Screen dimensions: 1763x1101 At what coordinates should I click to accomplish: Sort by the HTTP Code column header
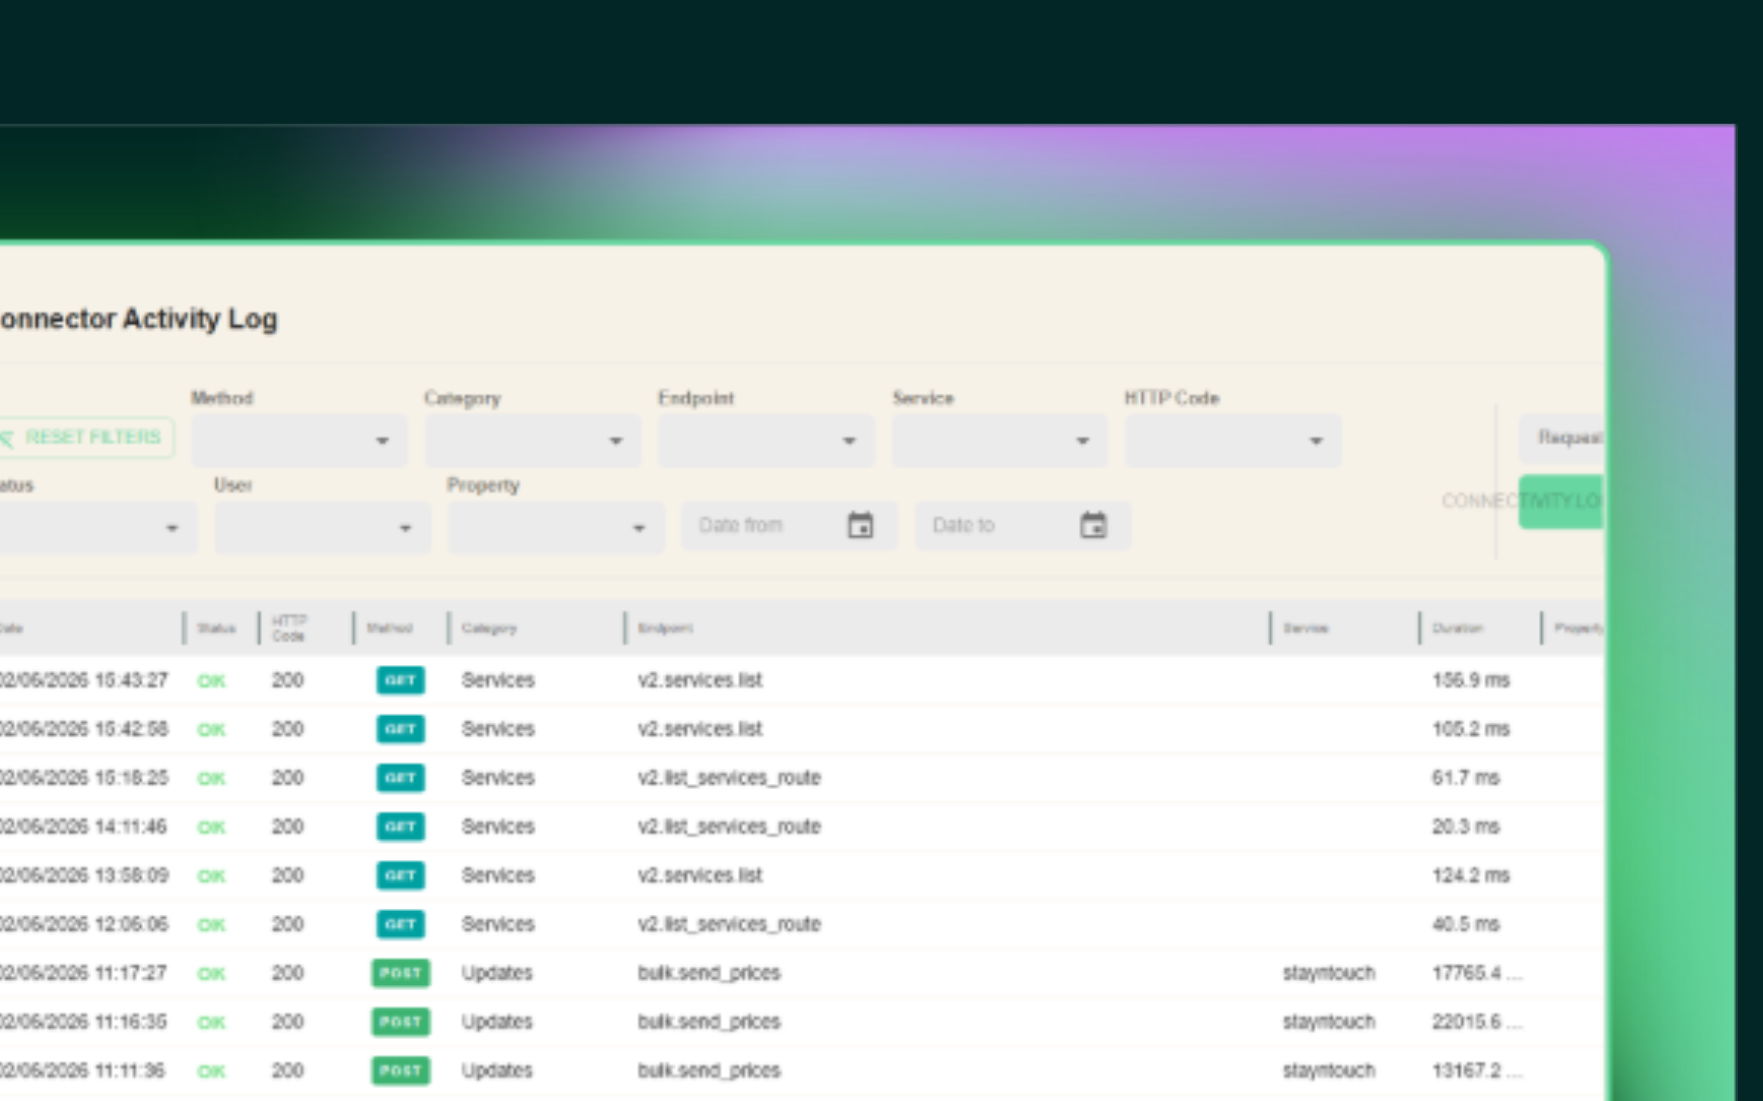tap(289, 628)
